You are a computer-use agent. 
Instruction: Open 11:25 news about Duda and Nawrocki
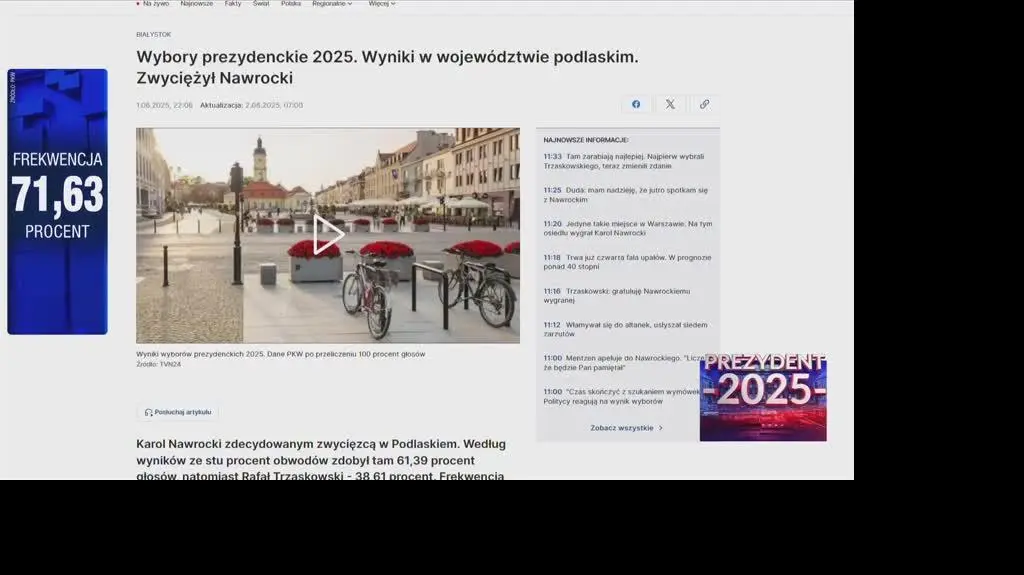tap(627, 195)
